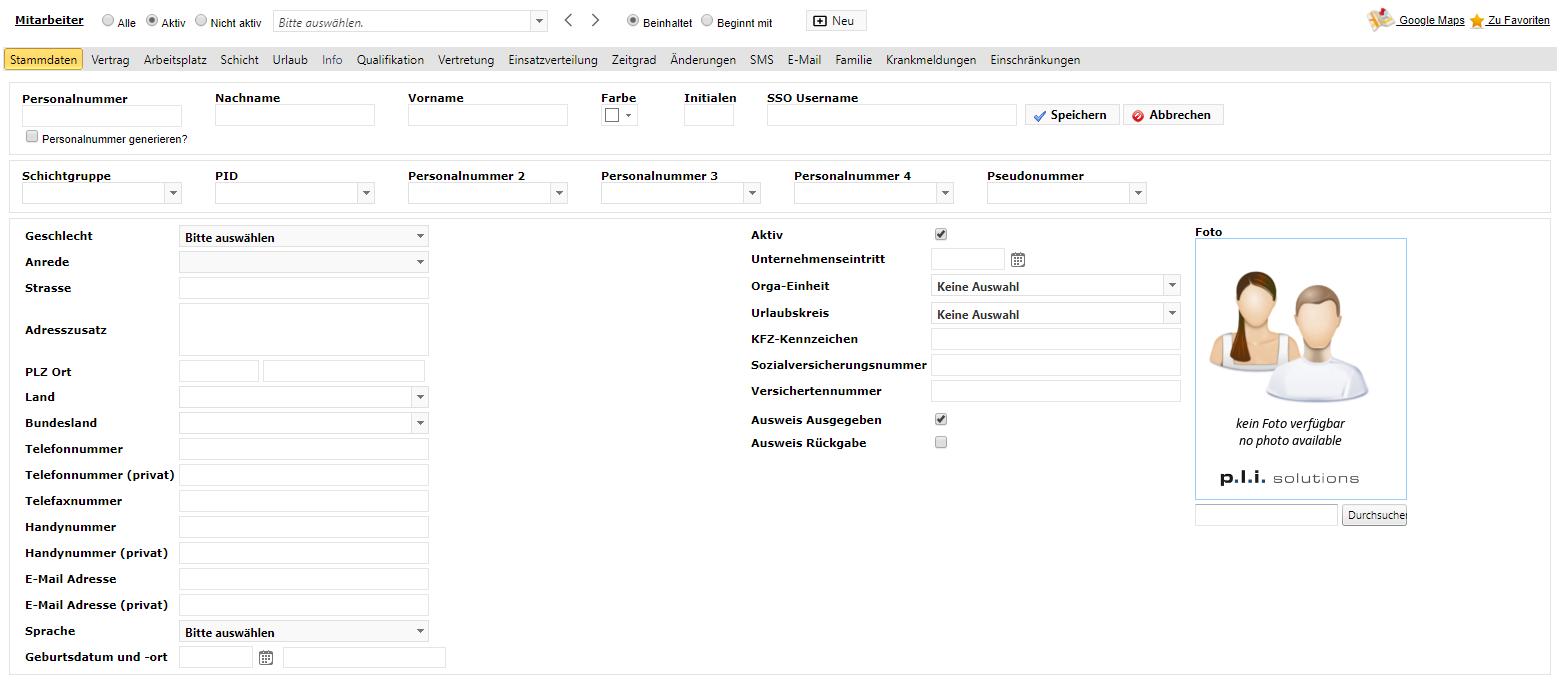
Task: Go to next employee arrow
Action: [x=595, y=20]
